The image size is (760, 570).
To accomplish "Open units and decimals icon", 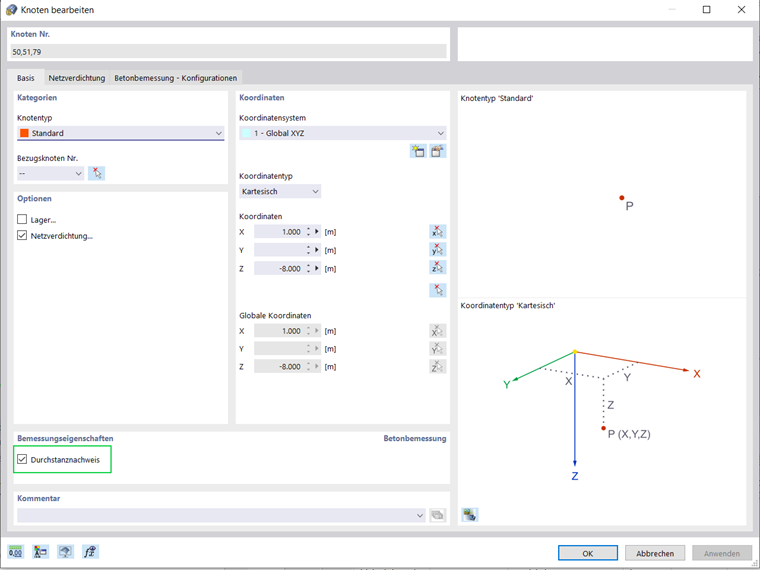I will tap(16, 552).
